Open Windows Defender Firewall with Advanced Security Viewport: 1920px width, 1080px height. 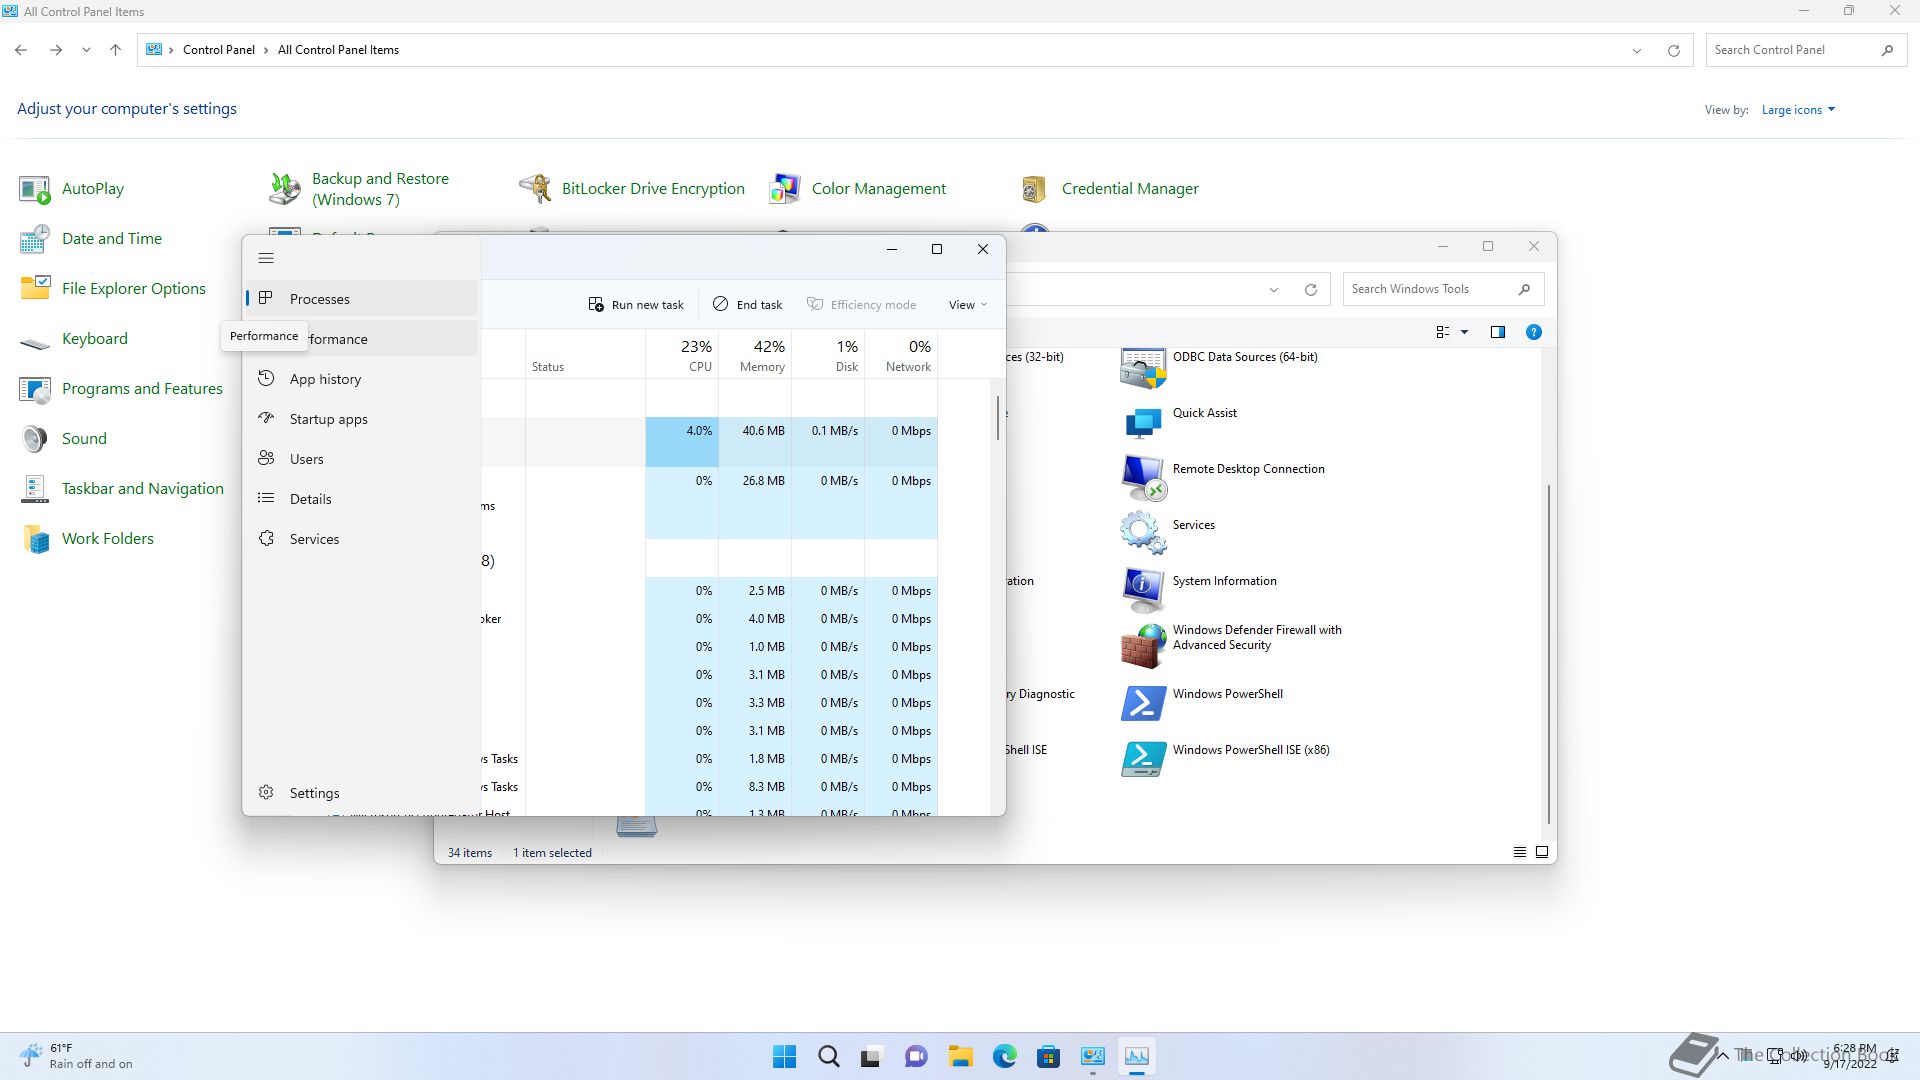1231,645
